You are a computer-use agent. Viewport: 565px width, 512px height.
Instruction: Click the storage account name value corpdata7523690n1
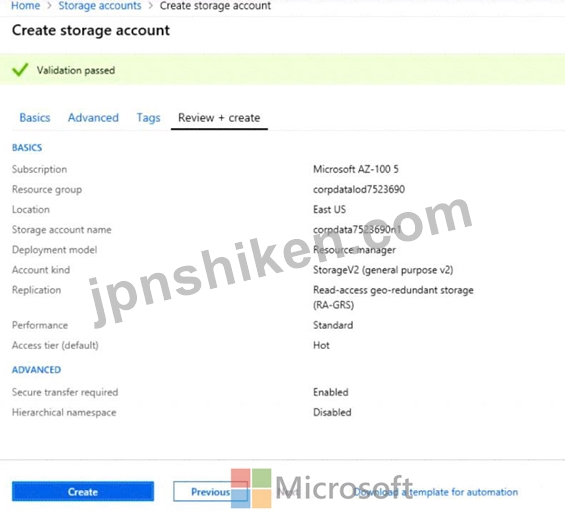click(x=357, y=230)
